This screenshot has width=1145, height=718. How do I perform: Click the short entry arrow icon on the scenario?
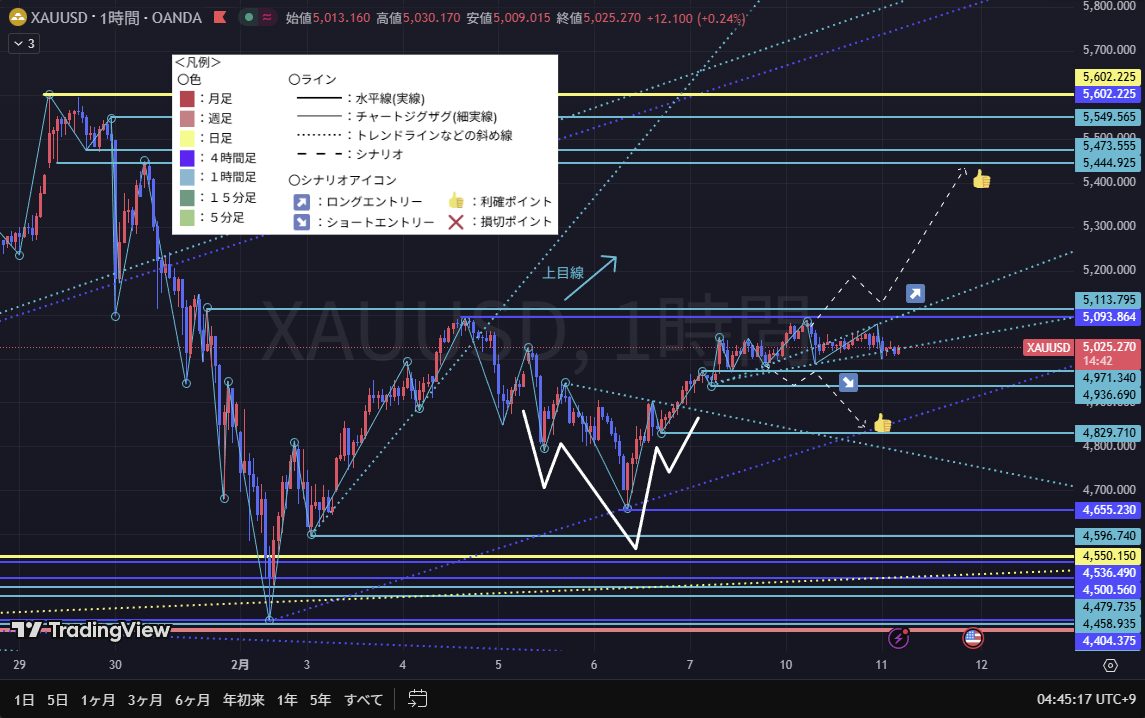(848, 382)
